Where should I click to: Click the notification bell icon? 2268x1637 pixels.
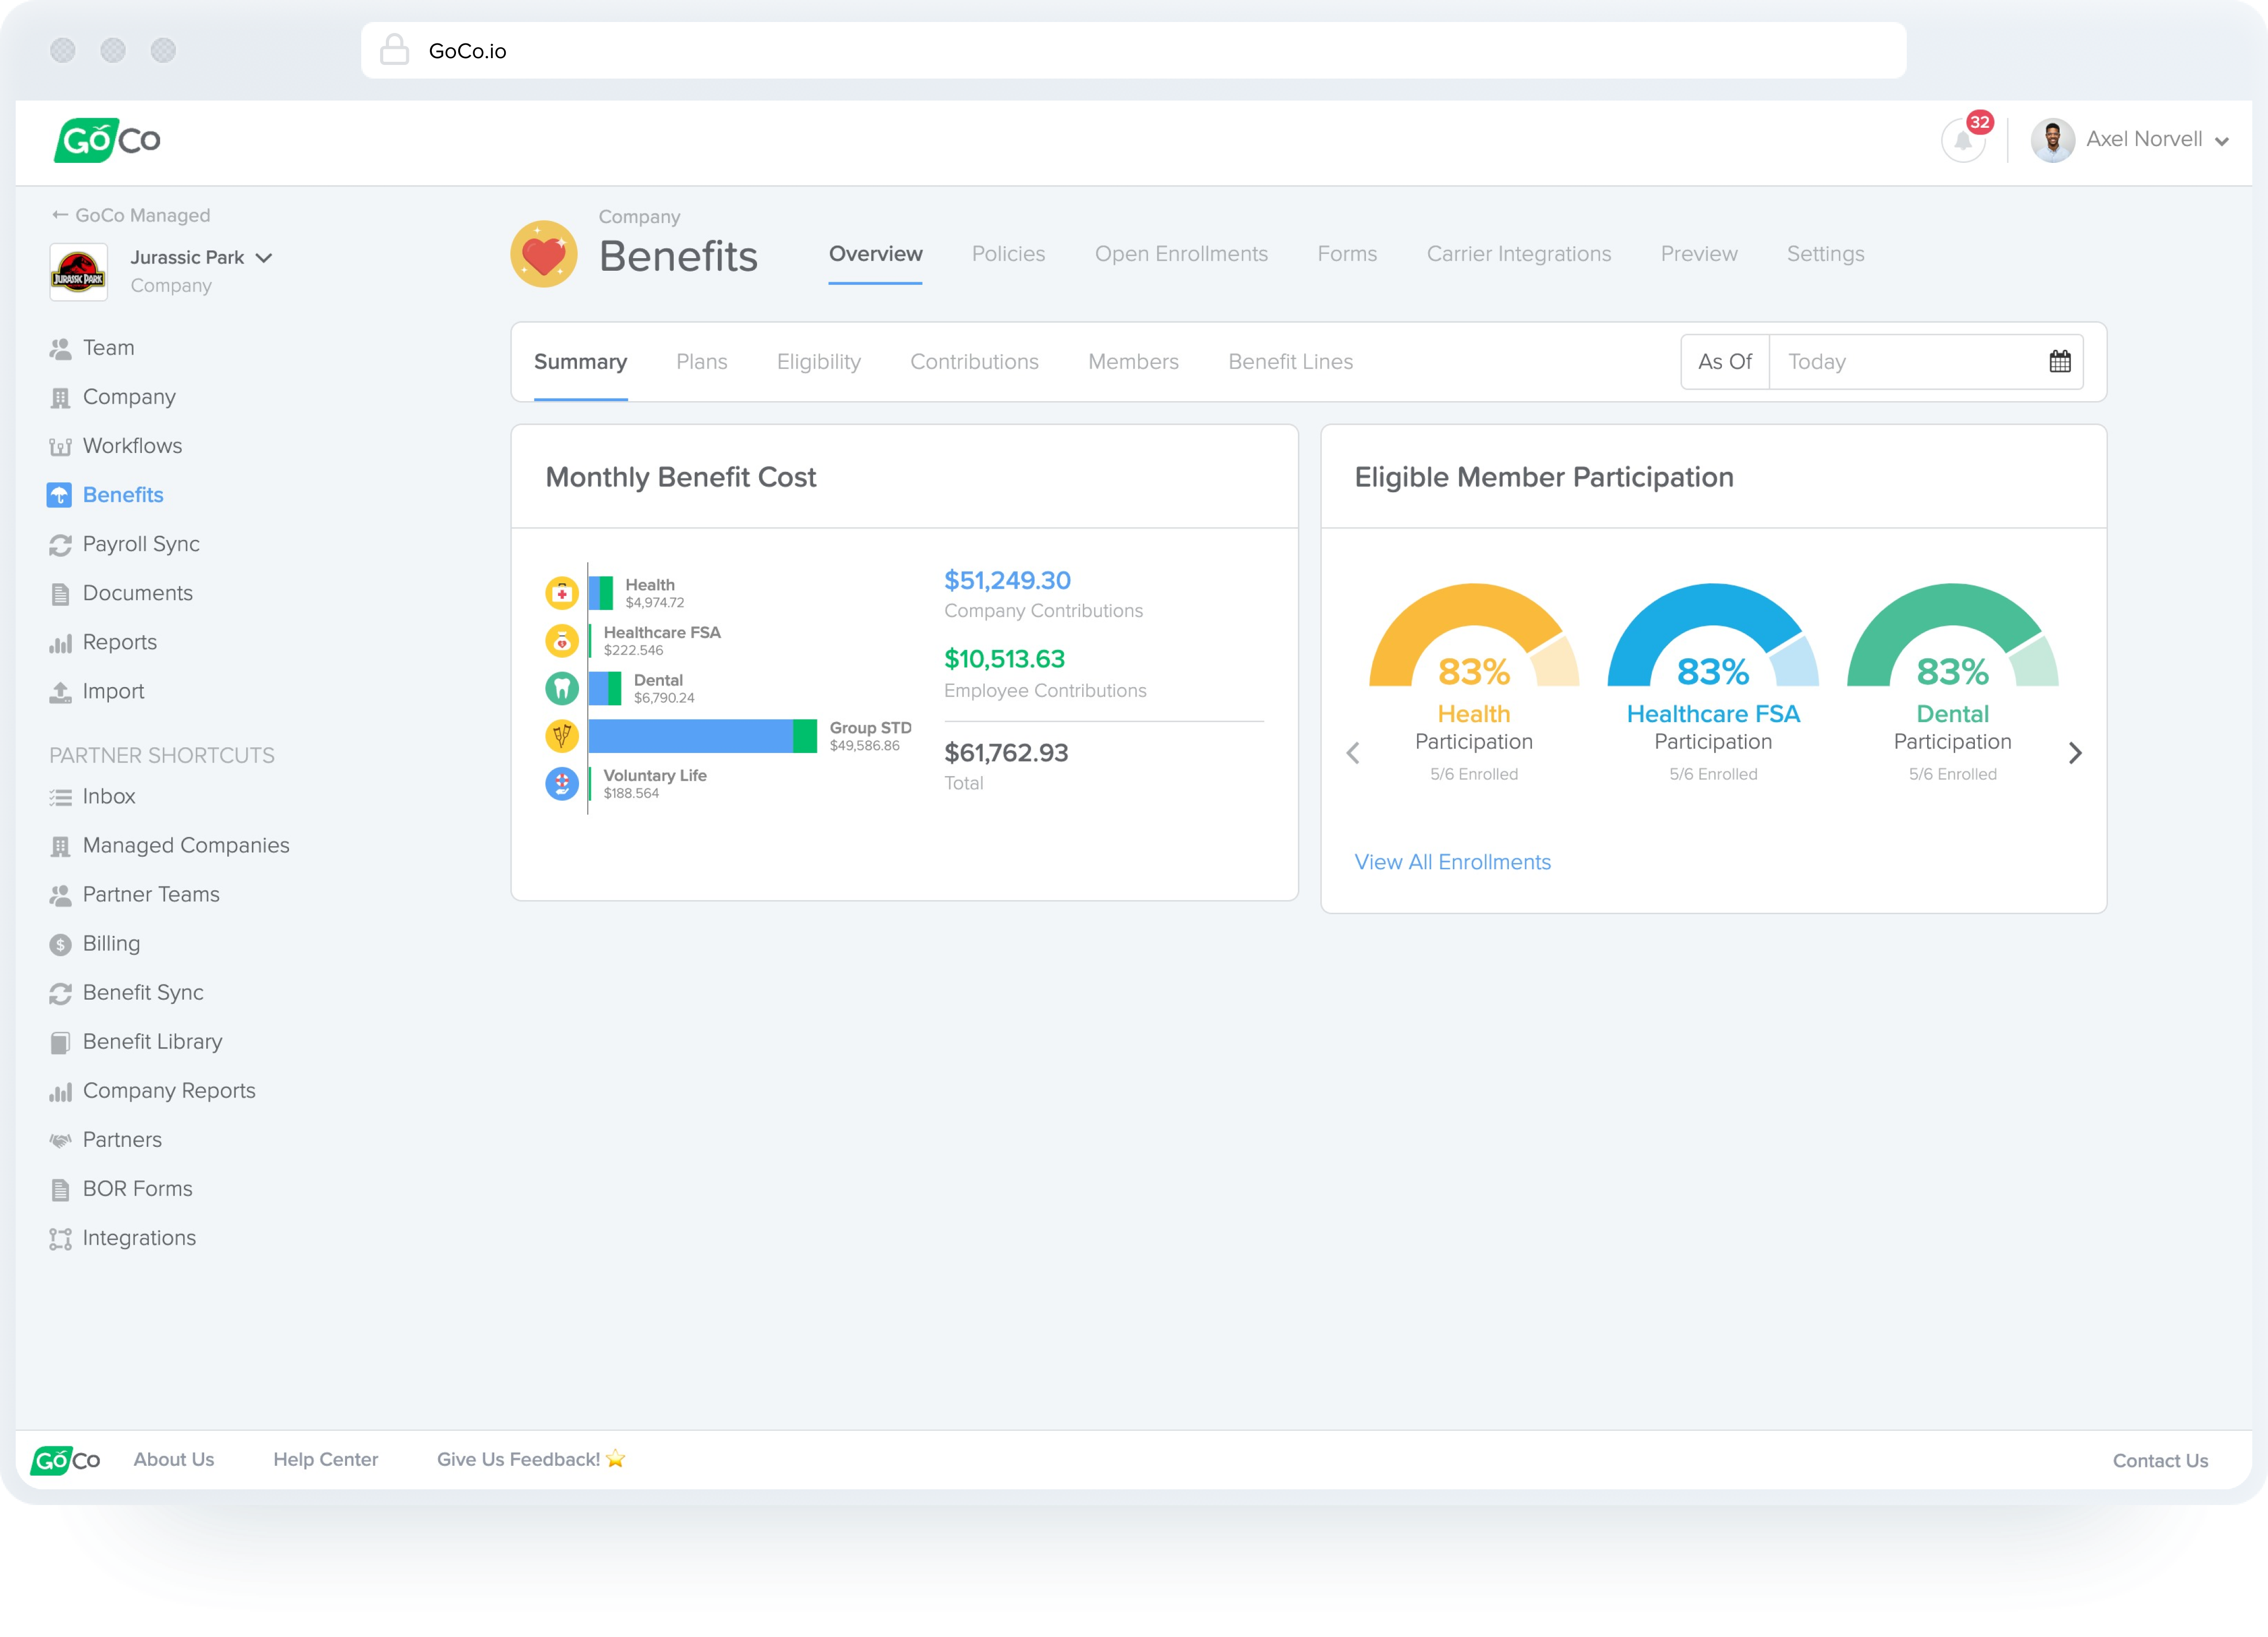[1962, 140]
